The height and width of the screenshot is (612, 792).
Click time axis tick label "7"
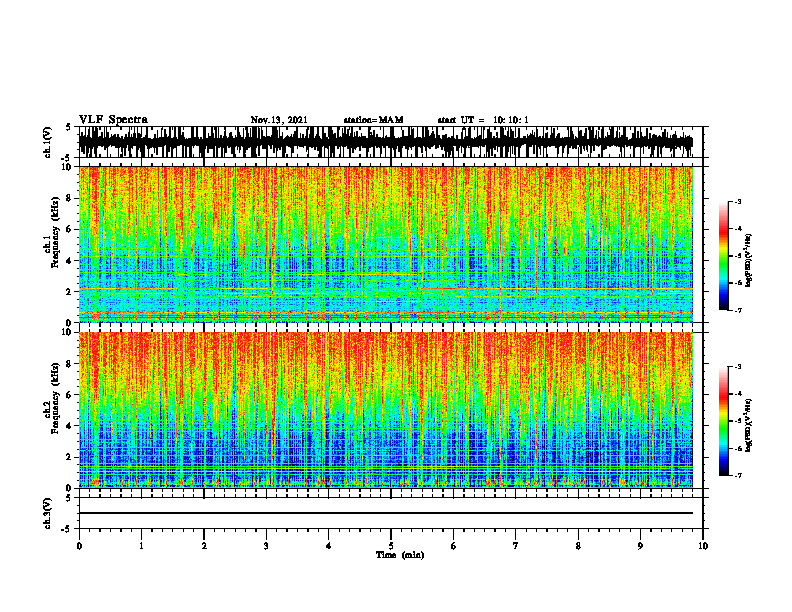(516, 546)
